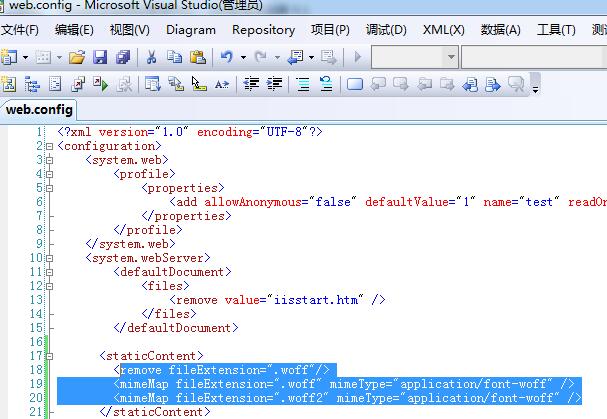Click the Clear All Bookmarks icon

516,84
